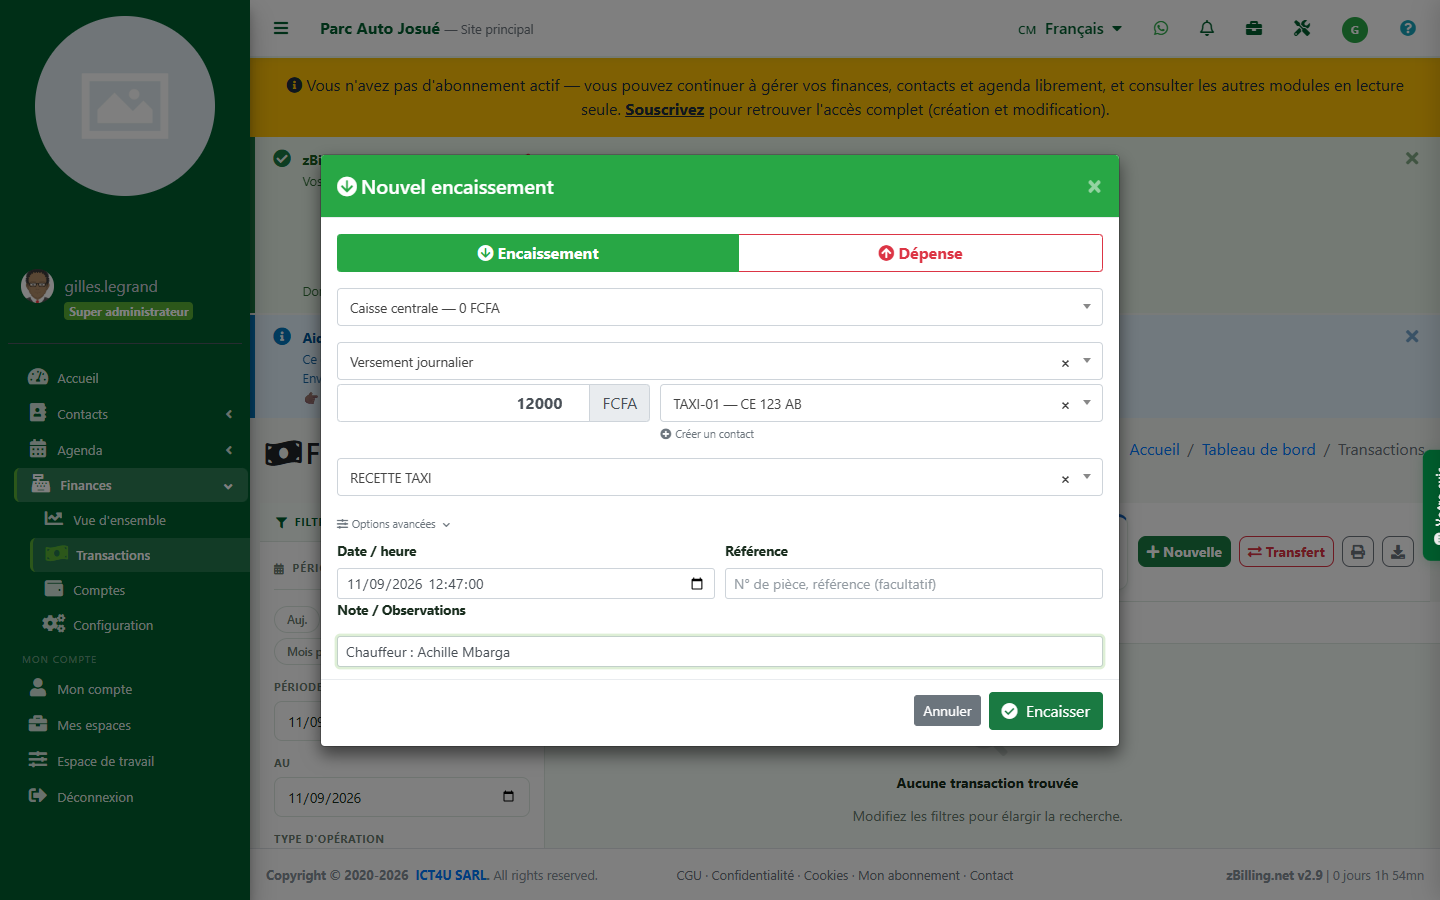Screen dimensions: 1440x900
Task: Click the Note / Observations field
Action: [x=720, y=652]
